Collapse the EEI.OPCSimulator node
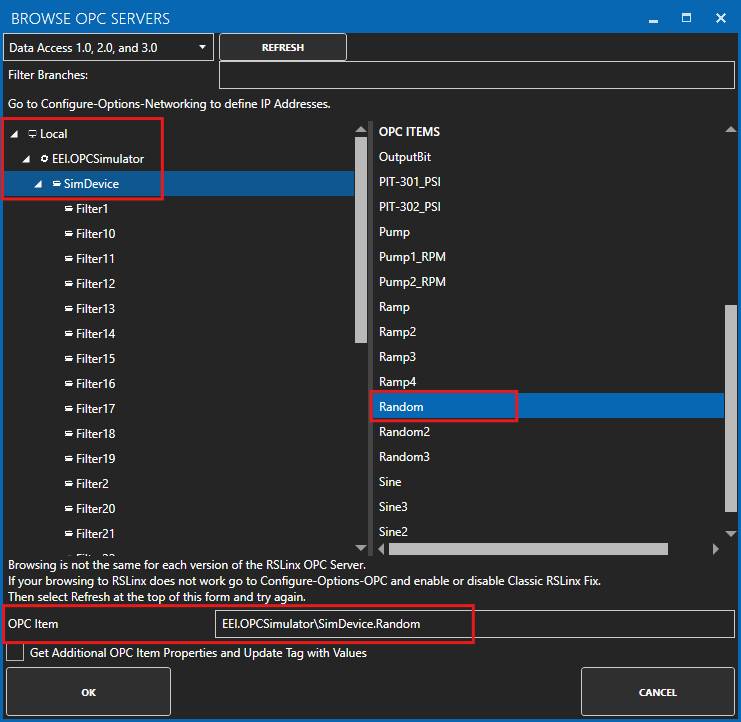This screenshot has width=741, height=722. click(x=27, y=159)
